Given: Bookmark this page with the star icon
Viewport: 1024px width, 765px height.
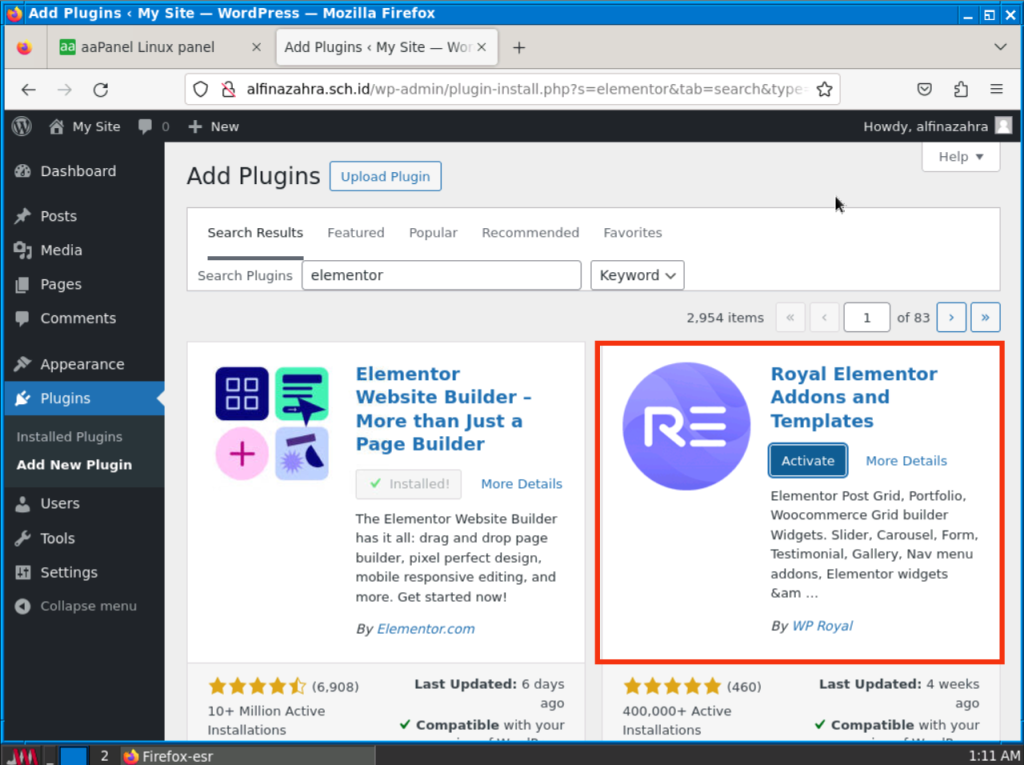Looking at the screenshot, I should pos(824,89).
